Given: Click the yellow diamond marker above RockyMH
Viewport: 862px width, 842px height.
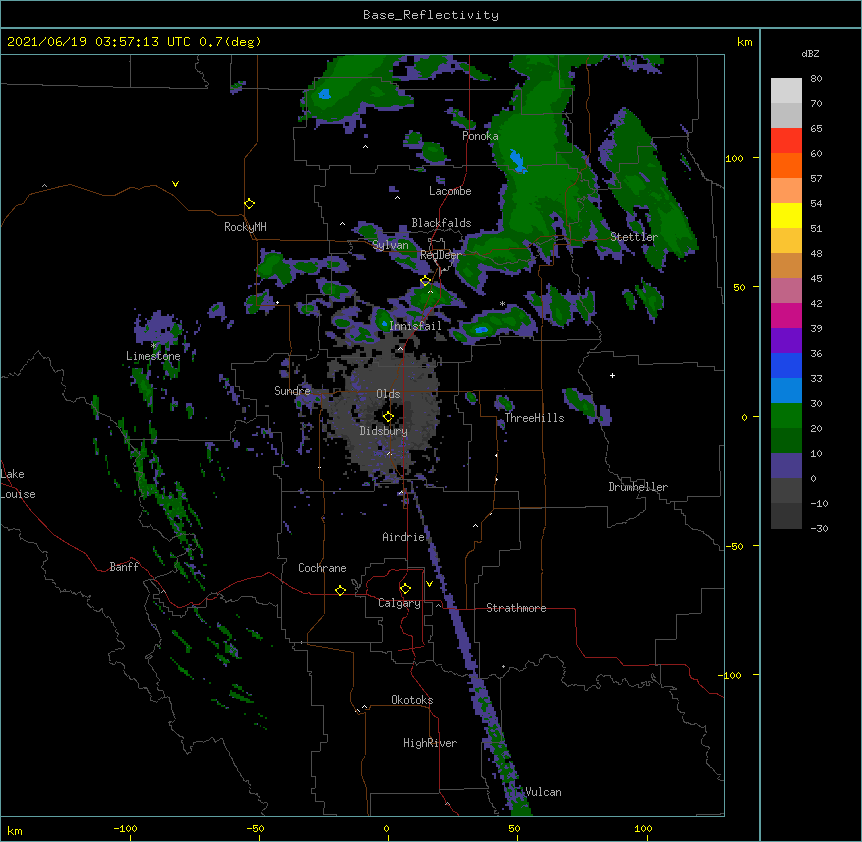Looking at the screenshot, I should (x=250, y=204).
